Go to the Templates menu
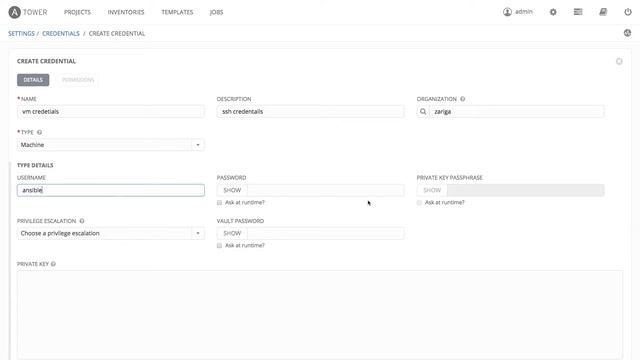Screen dimensions: 640x360 coord(177,12)
